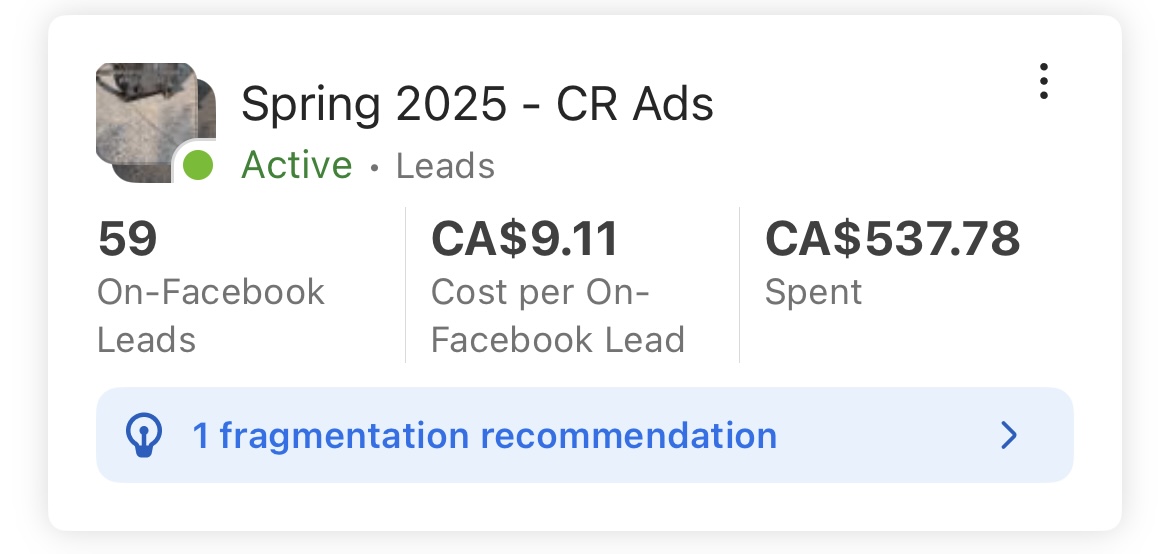Click the green "Active" status text
The height and width of the screenshot is (554, 1170).
(x=296, y=165)
